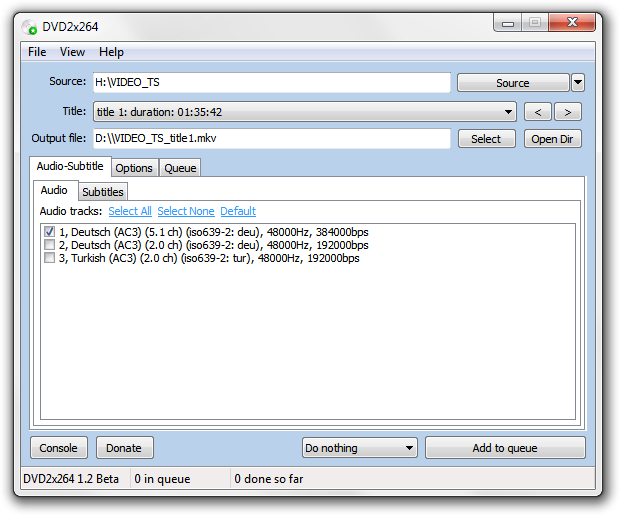This screenshot has width=621, height=516.
Task: Select the Audio sub-tab
Action: click(x=54, y=190)
